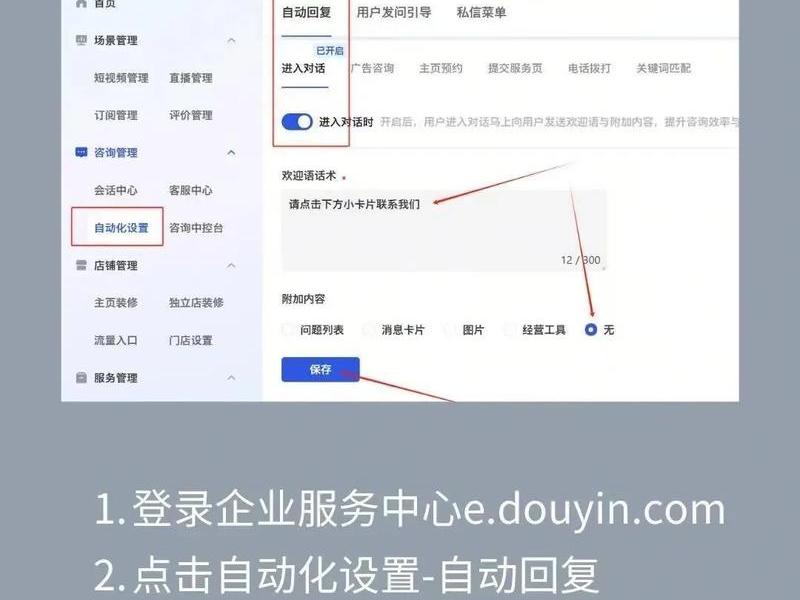This screenshot has width=800, height=600.
Task: Select the 消息卡片 radio option
Action: pyautogui.click(x=368, y=330)
